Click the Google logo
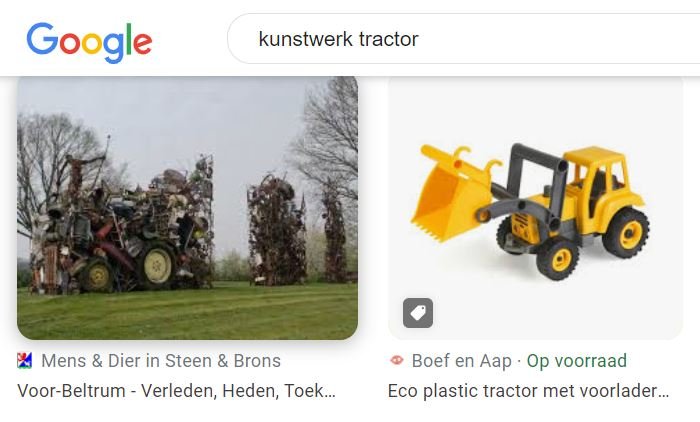Screen dimensions: 700x422 [x=89, y=42]
